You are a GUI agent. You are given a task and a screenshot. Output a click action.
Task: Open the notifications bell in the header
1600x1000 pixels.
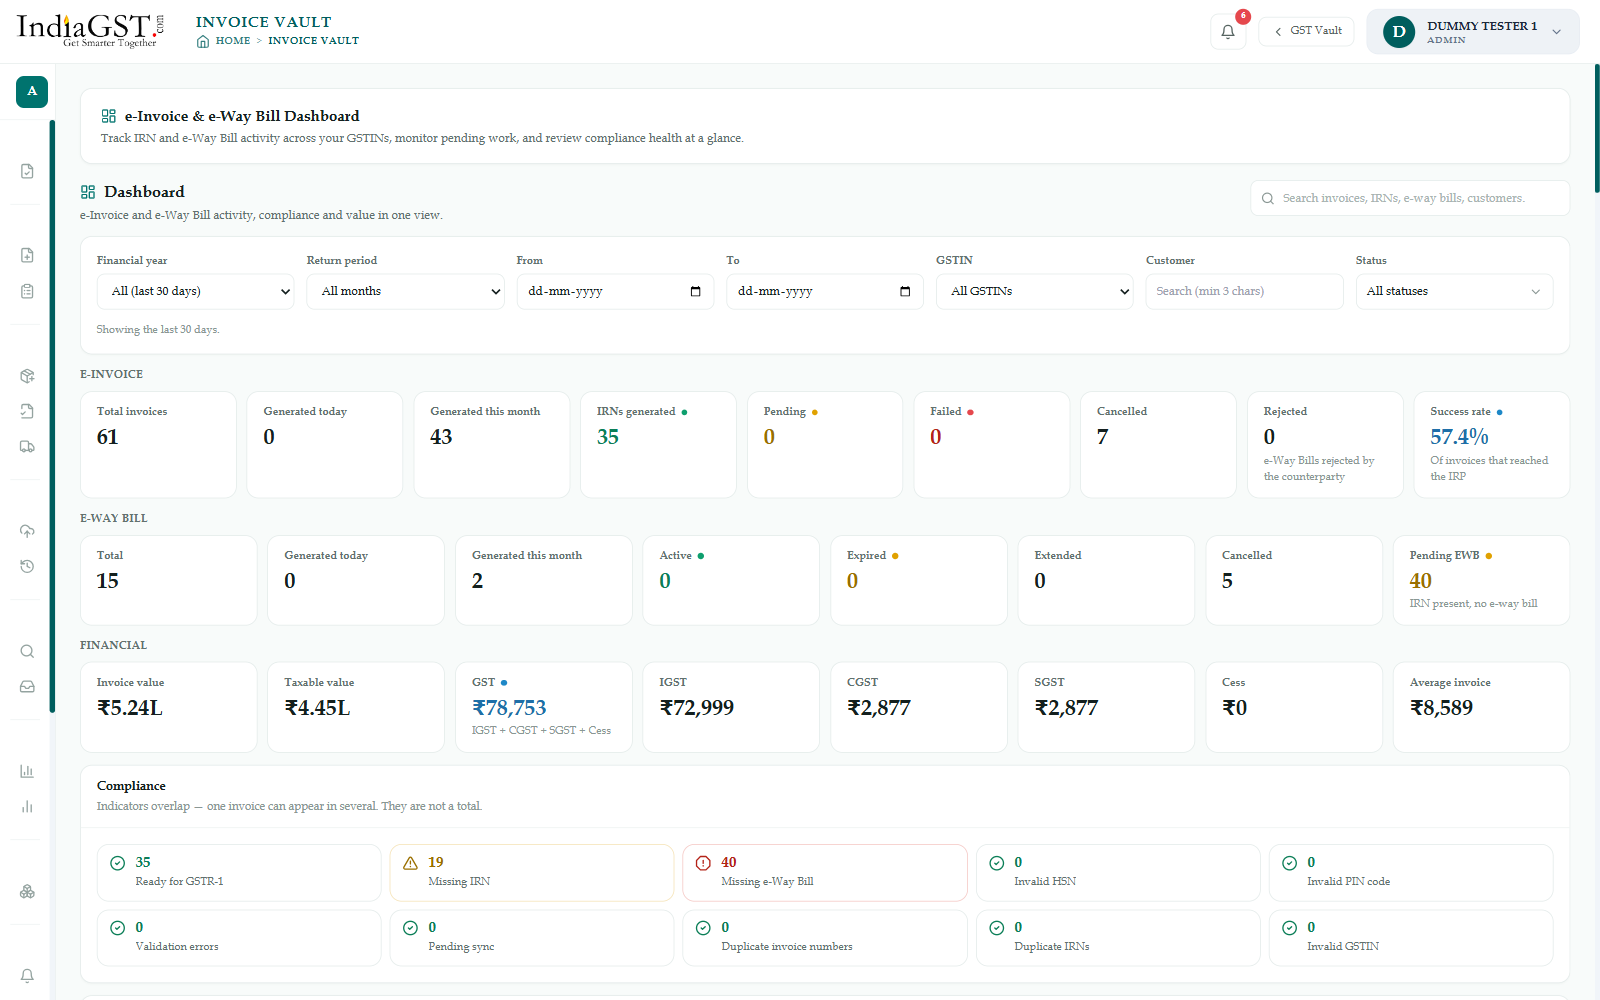coord(1228,32)
